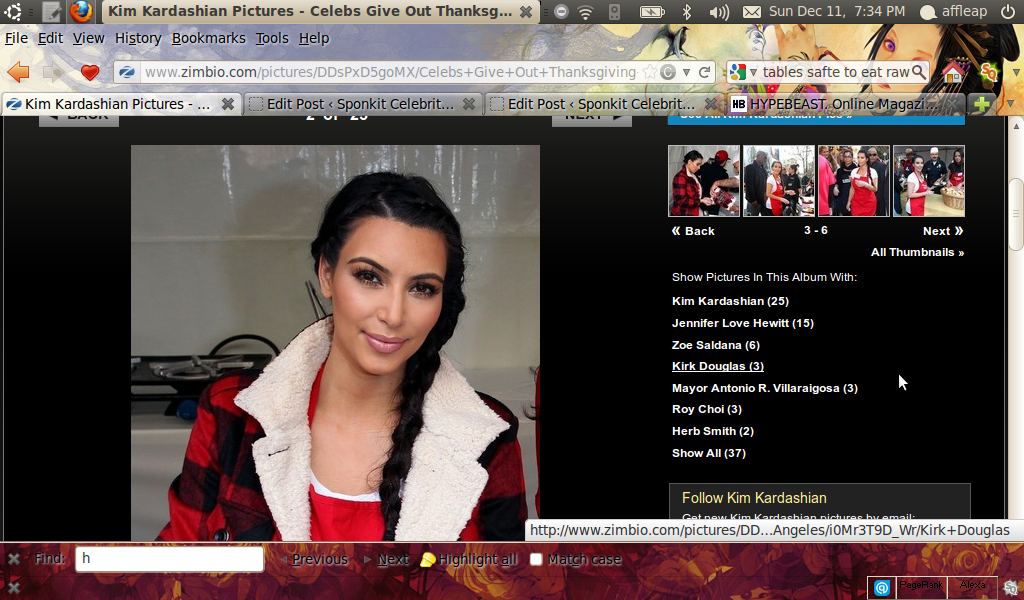Open the Wi-Fi network indicator

[x=586, y=11]
